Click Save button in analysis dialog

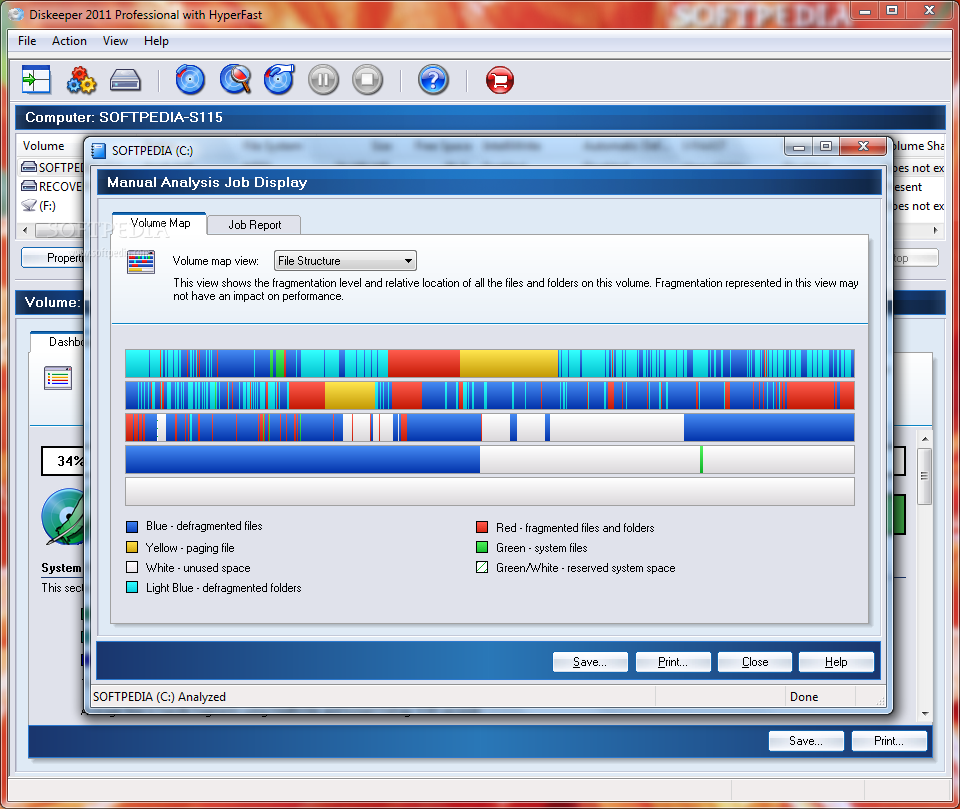click(x=590, y=662)
